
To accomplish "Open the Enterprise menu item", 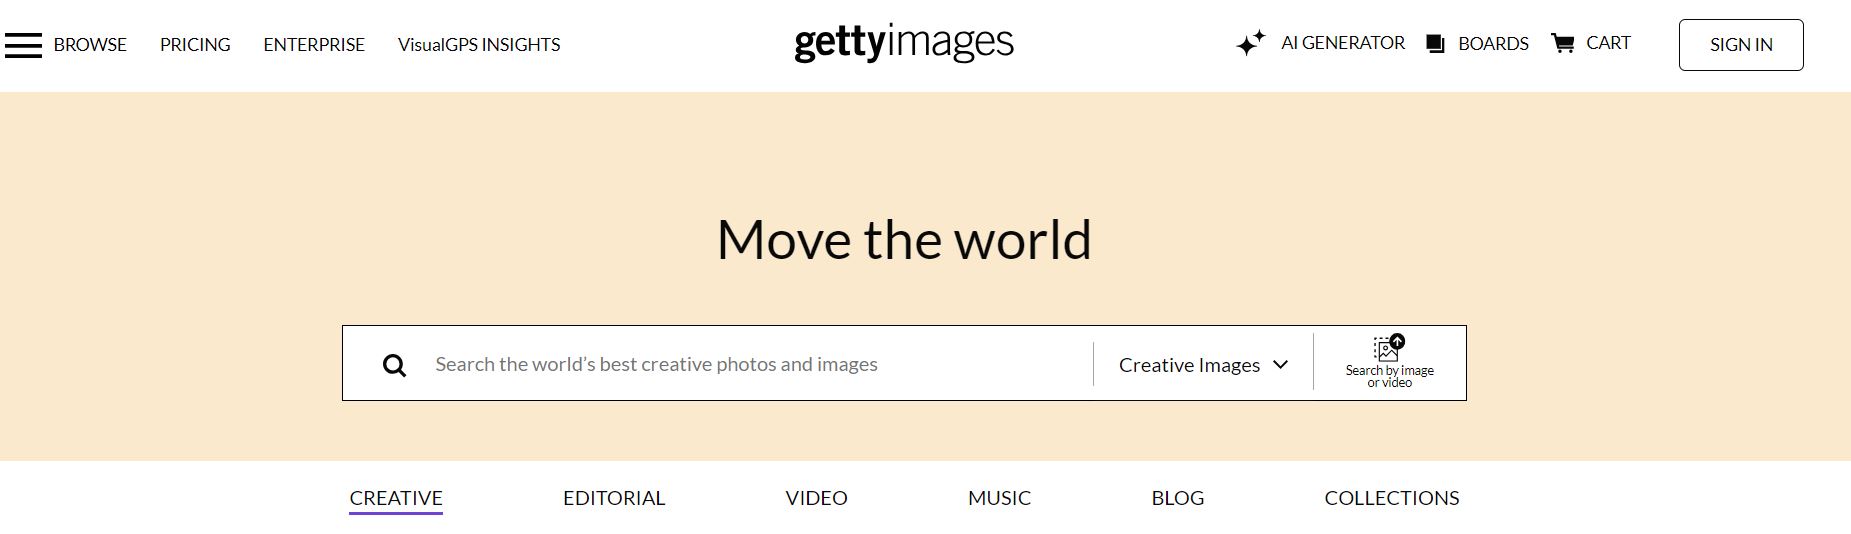I will click(x=314, y=45).
